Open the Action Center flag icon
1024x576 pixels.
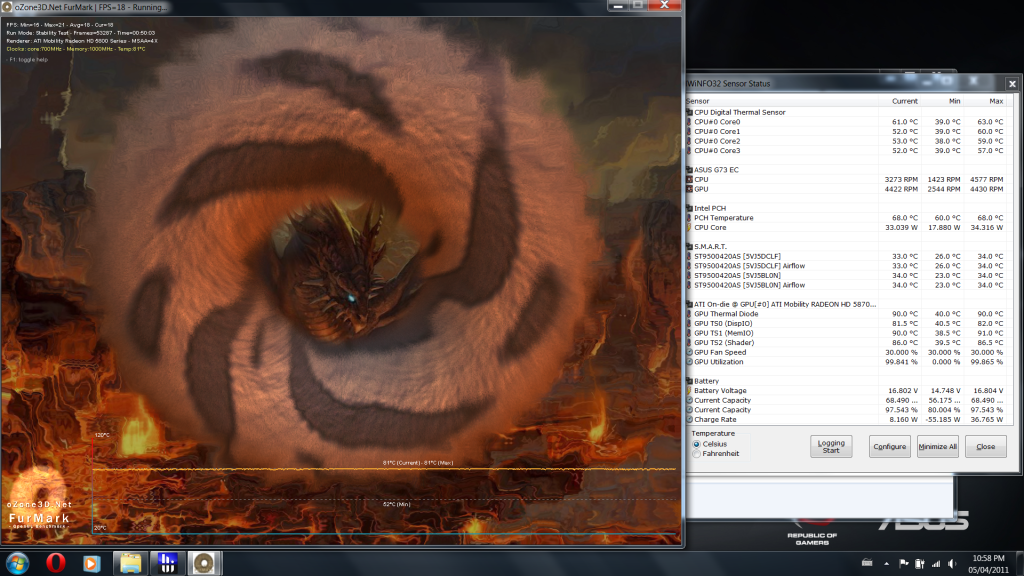[904, 563]
